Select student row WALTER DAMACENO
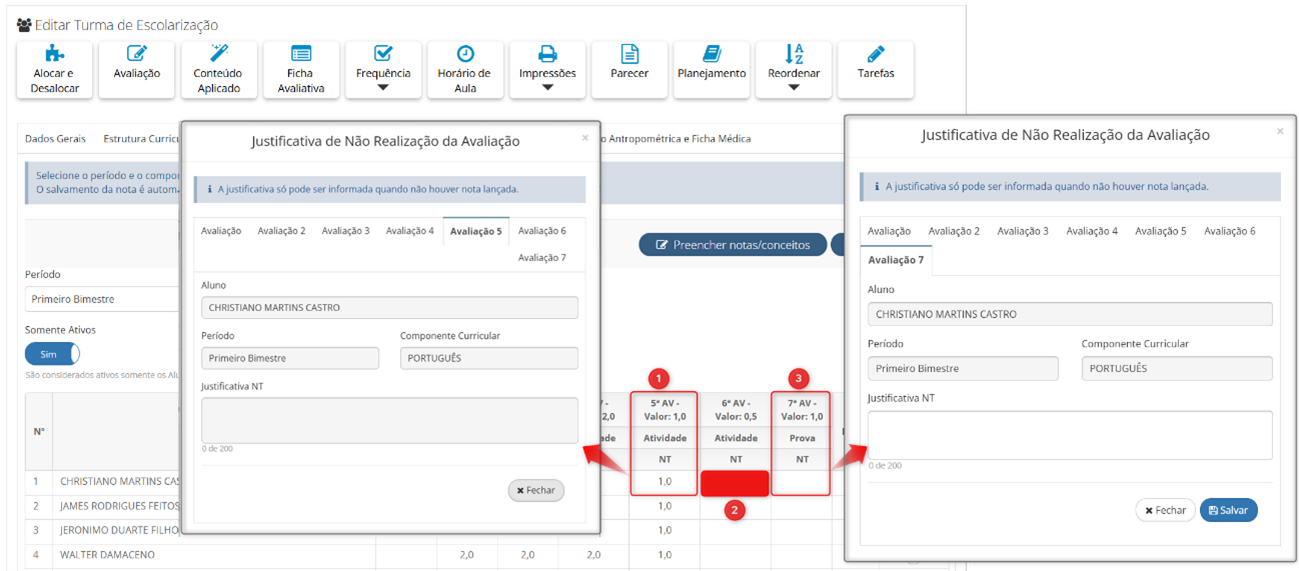The image size is (1299, 571). coord(107,554)
